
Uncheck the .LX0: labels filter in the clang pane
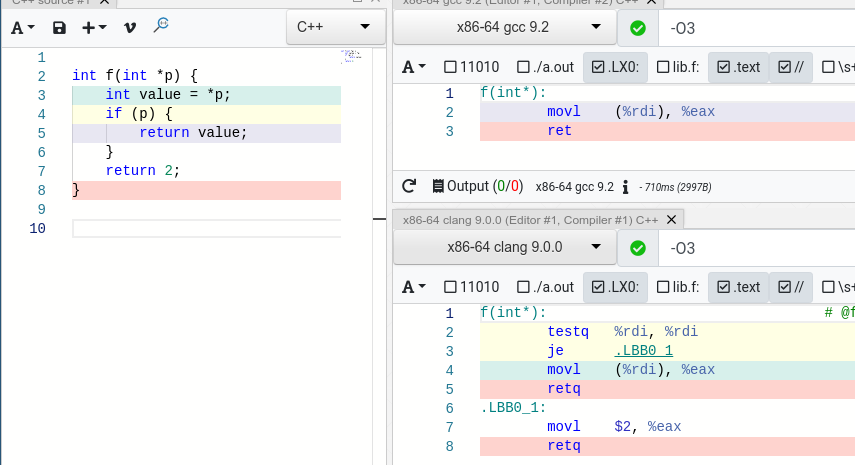pyautogui.click(x=615, y=287)
